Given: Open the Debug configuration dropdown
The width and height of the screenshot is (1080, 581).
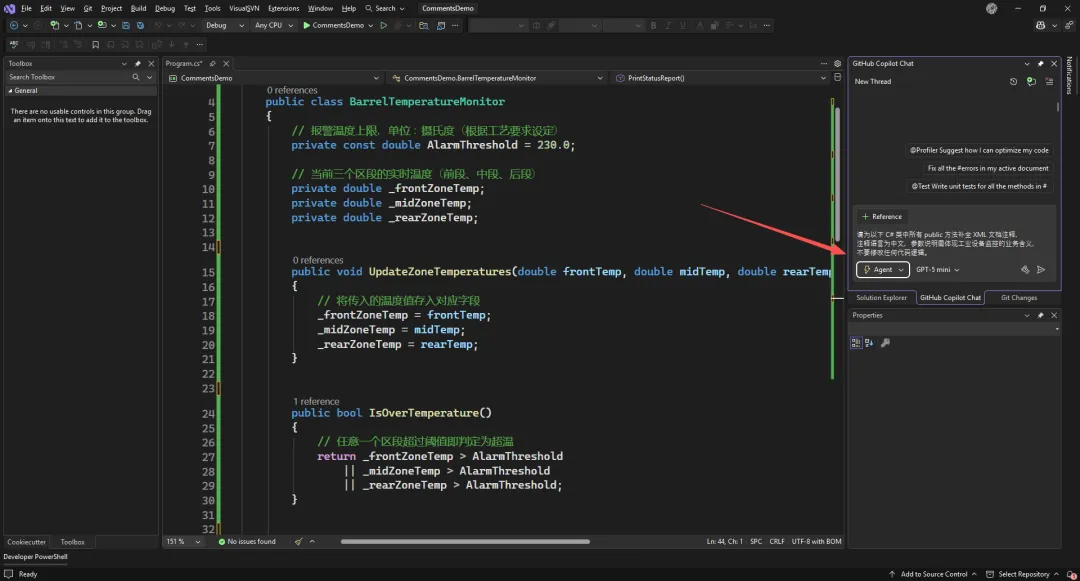Looking at the screenshot, I should 225,25.
